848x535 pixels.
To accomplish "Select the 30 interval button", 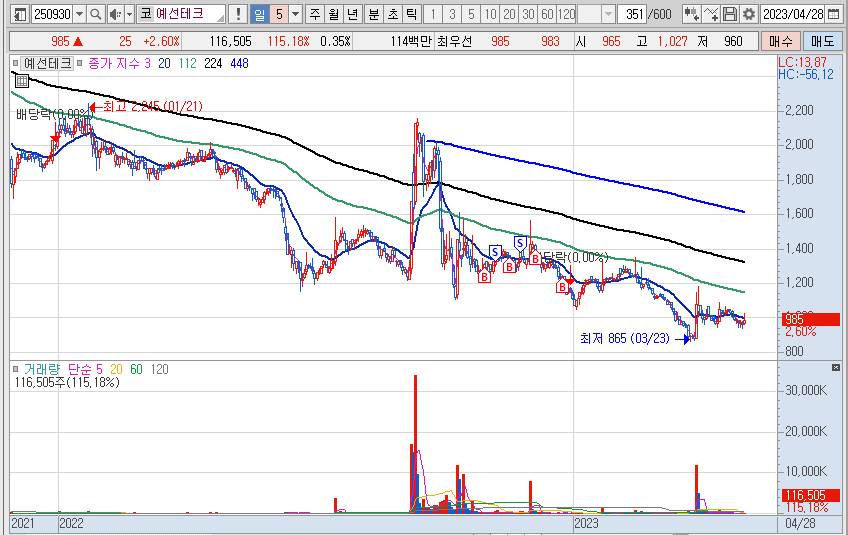I will (528, 14).
